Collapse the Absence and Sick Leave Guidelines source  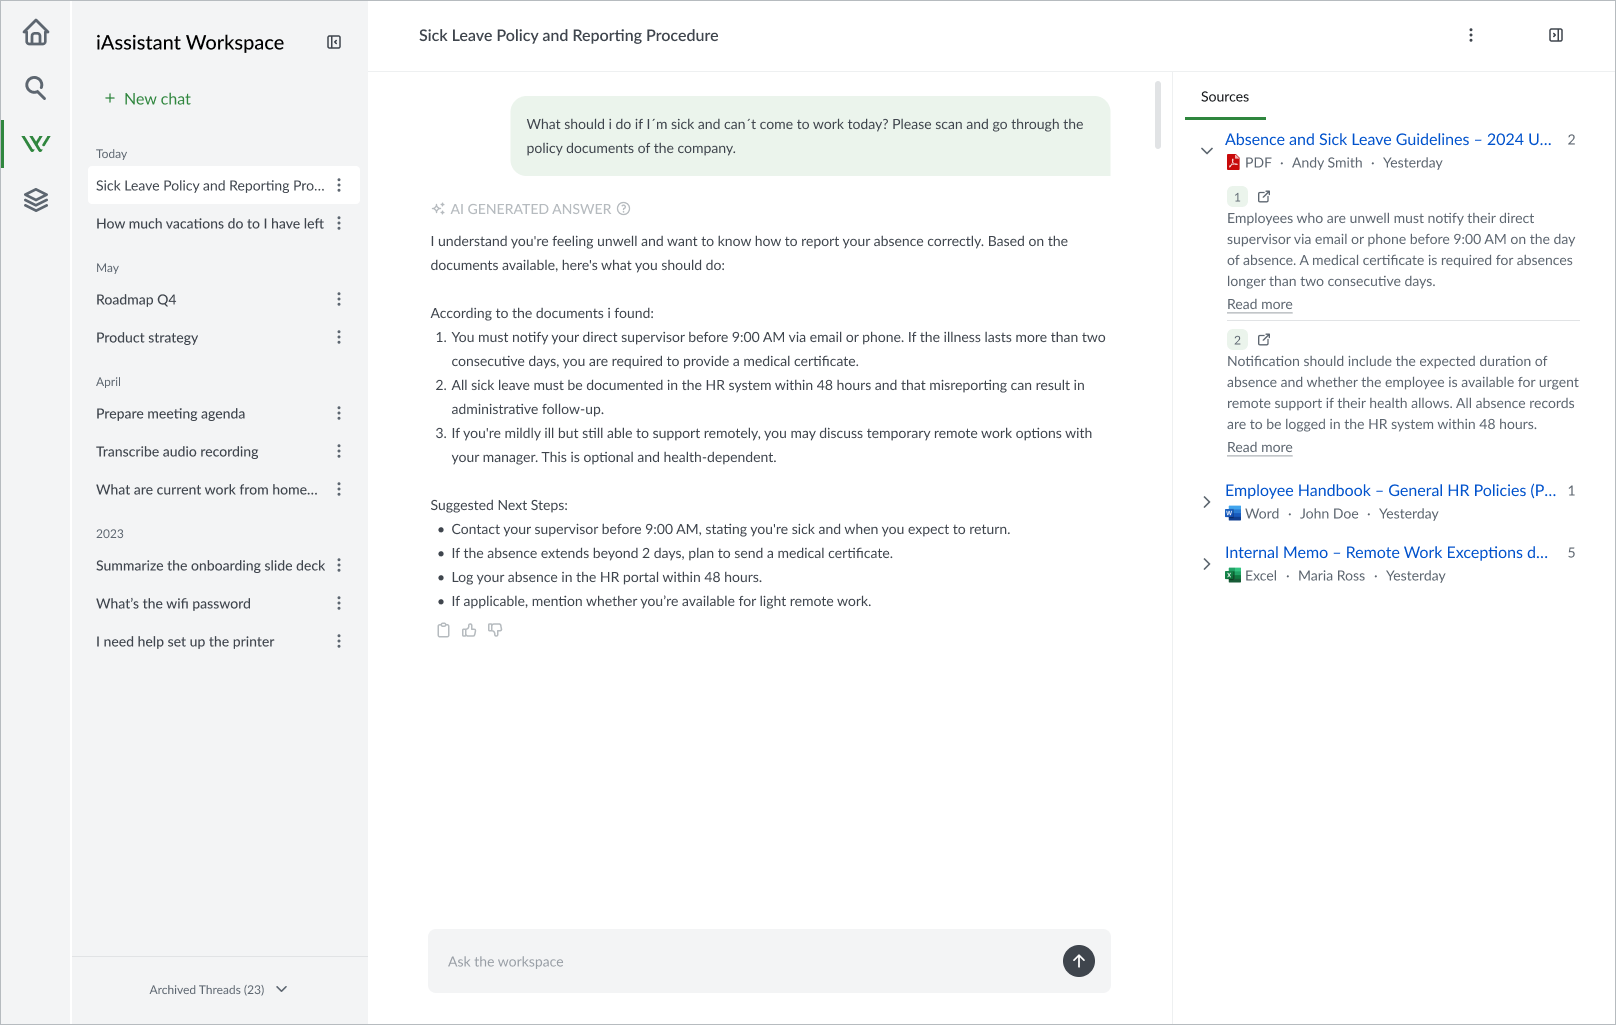[1207, 150]
